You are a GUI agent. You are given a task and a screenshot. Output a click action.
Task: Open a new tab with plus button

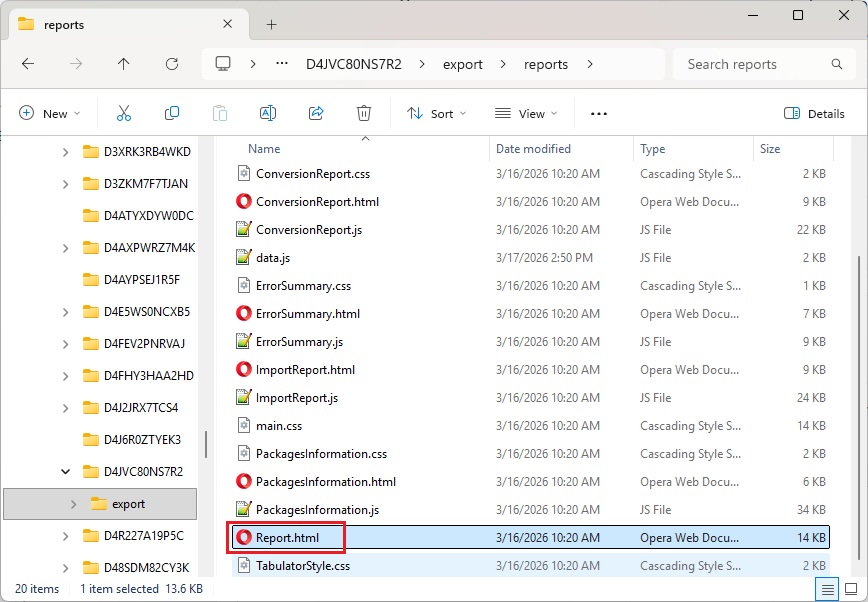click(271, 24)
